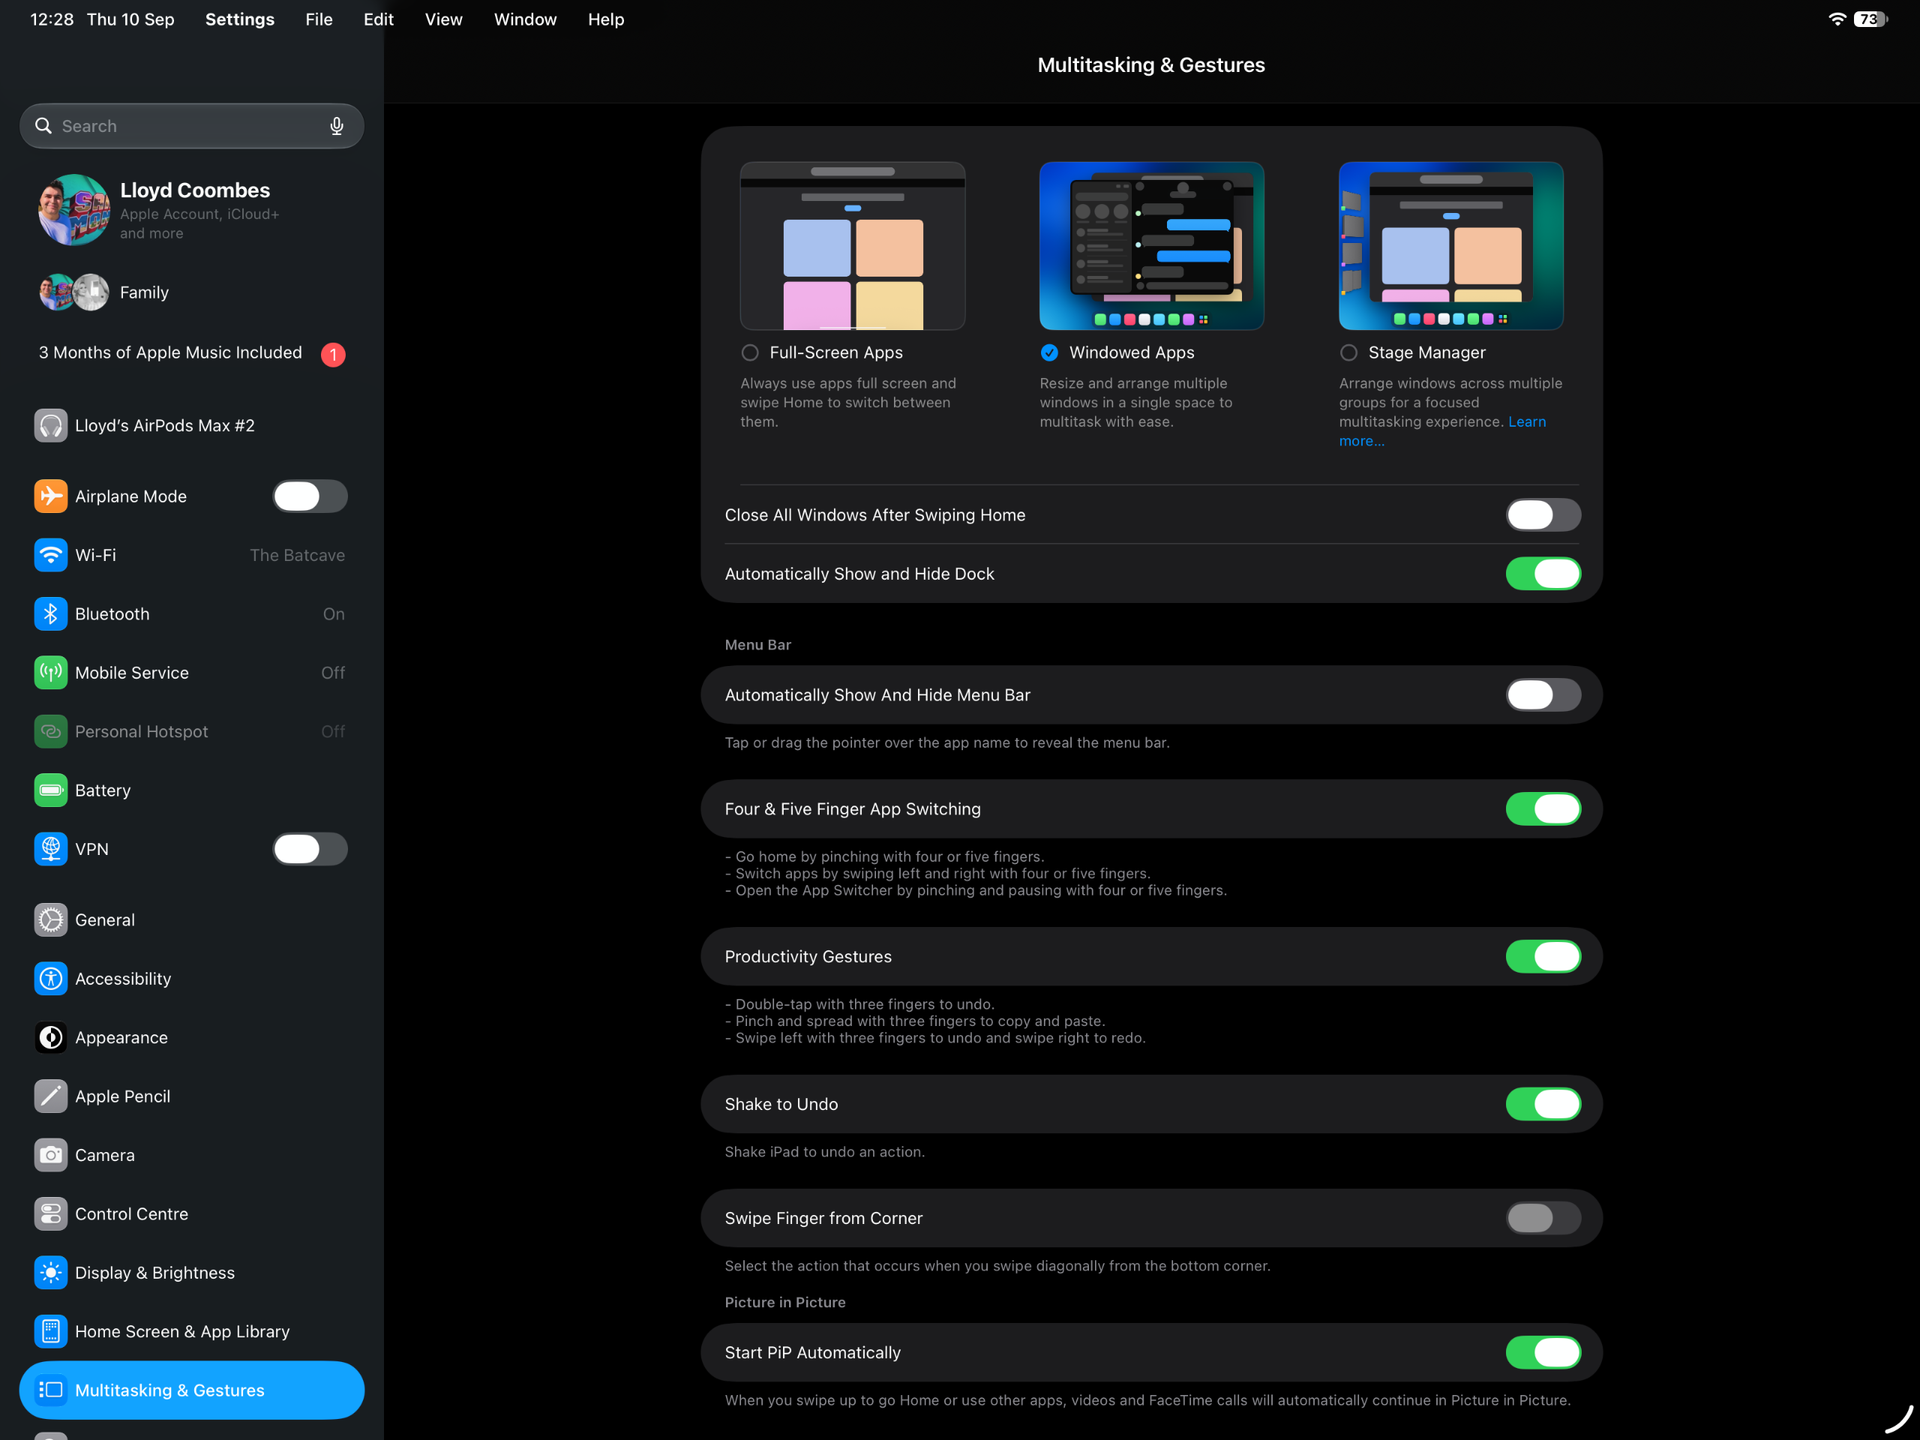
Task: Click the Wi-Fi status icon in menu bar
Action: pos(1837,19)
